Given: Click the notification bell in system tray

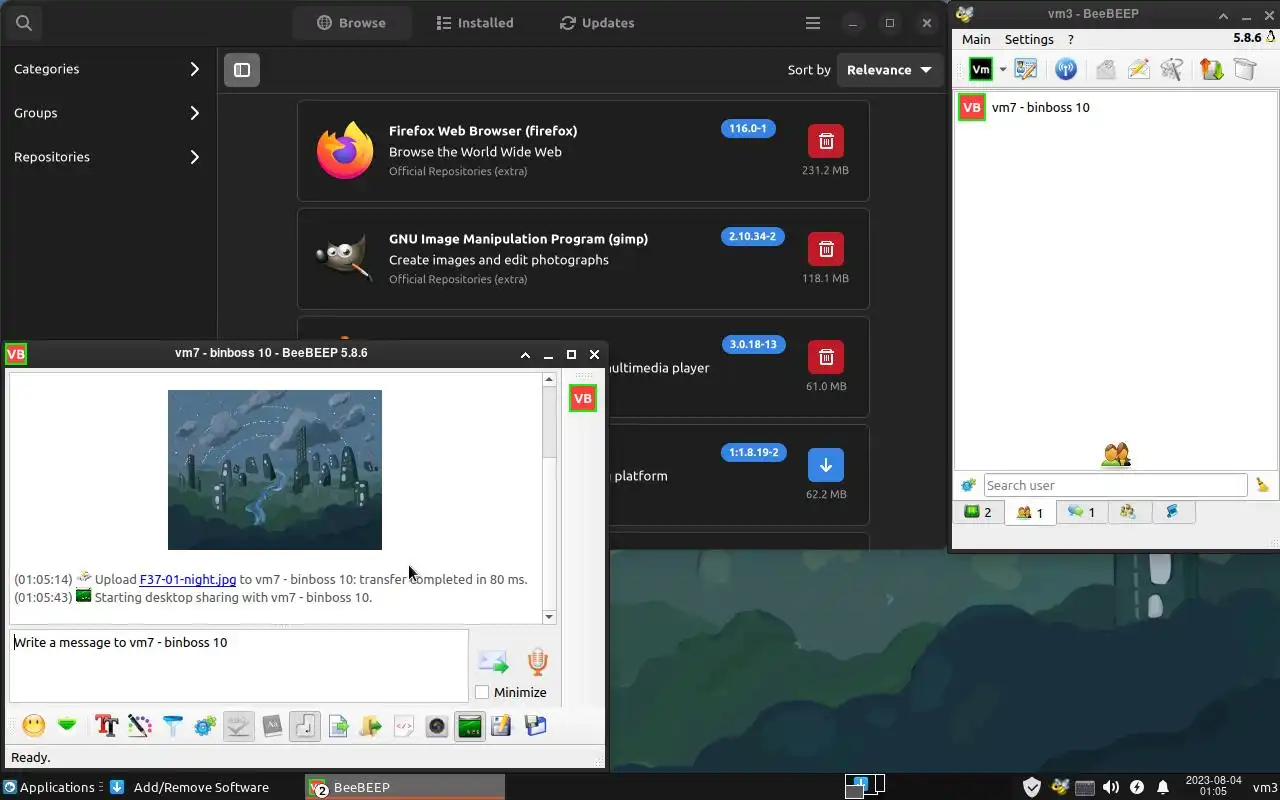Looking at the screenshot, I should click(x=1163, y=787).
